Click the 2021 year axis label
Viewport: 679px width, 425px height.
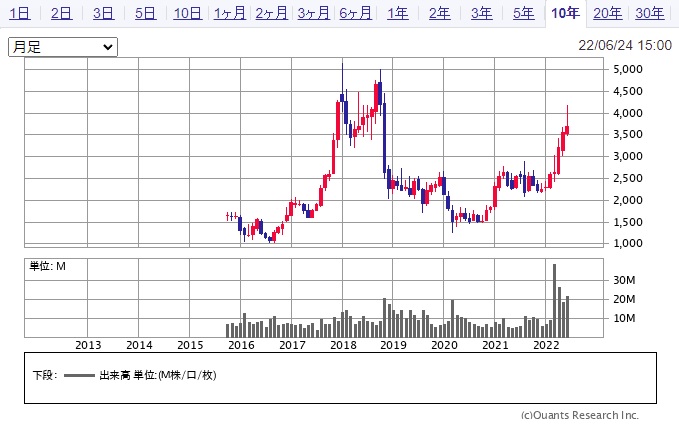pos(495,345)
